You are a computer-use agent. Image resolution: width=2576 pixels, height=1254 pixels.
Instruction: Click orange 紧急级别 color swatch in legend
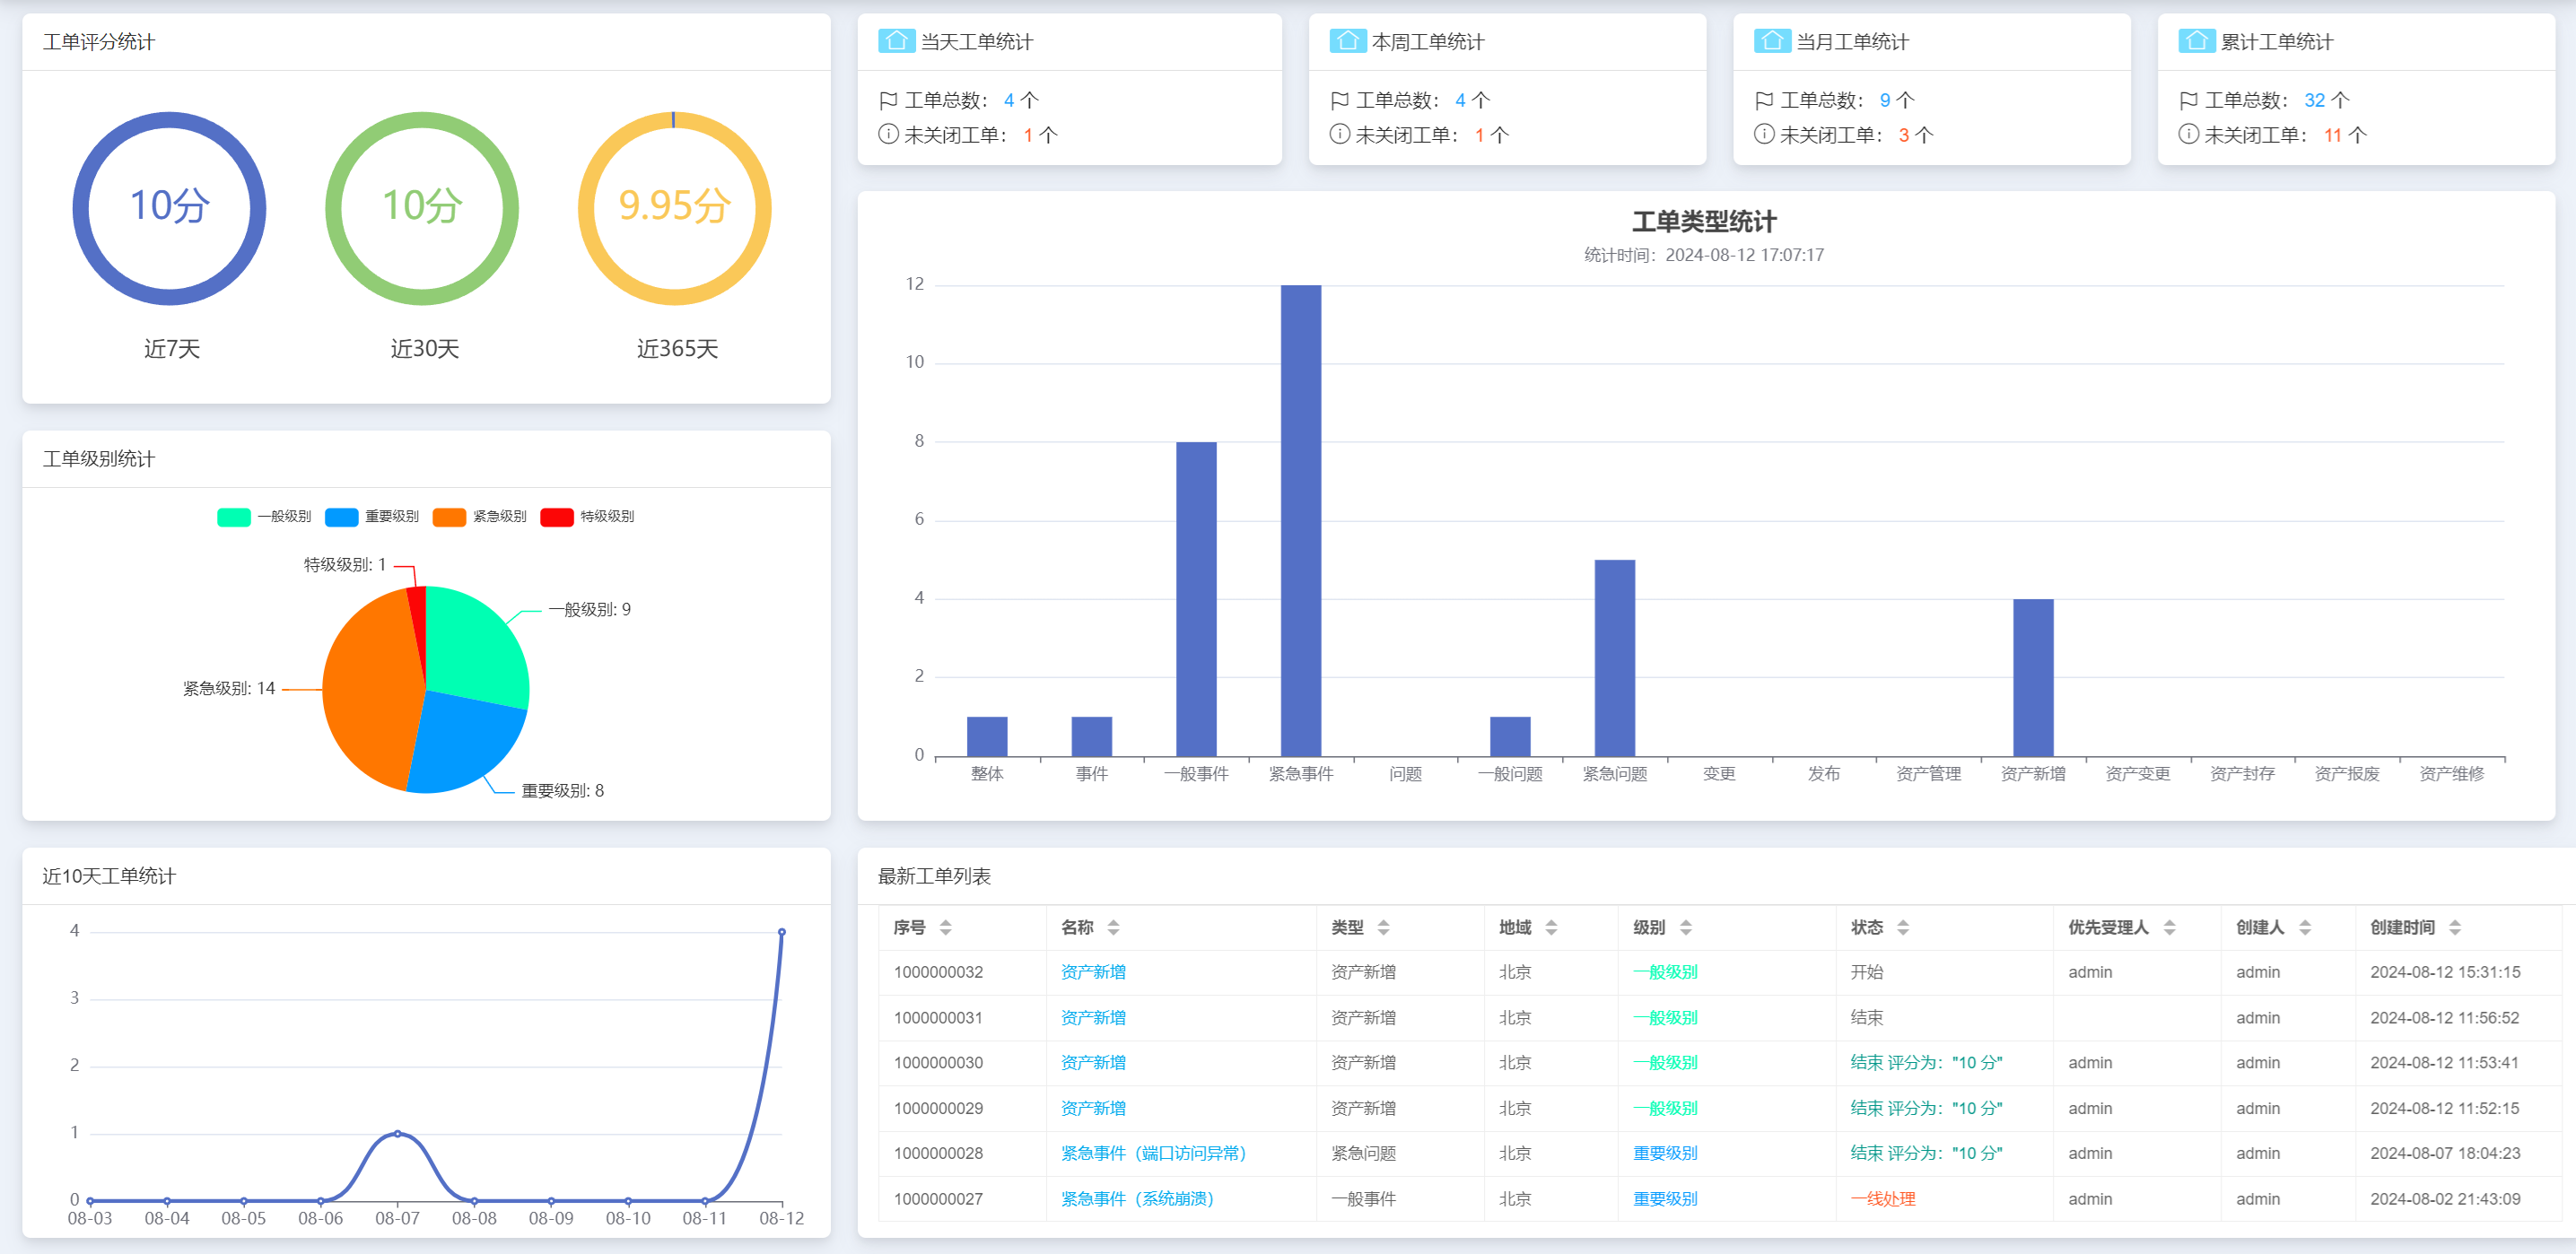[x=449, y=516]
